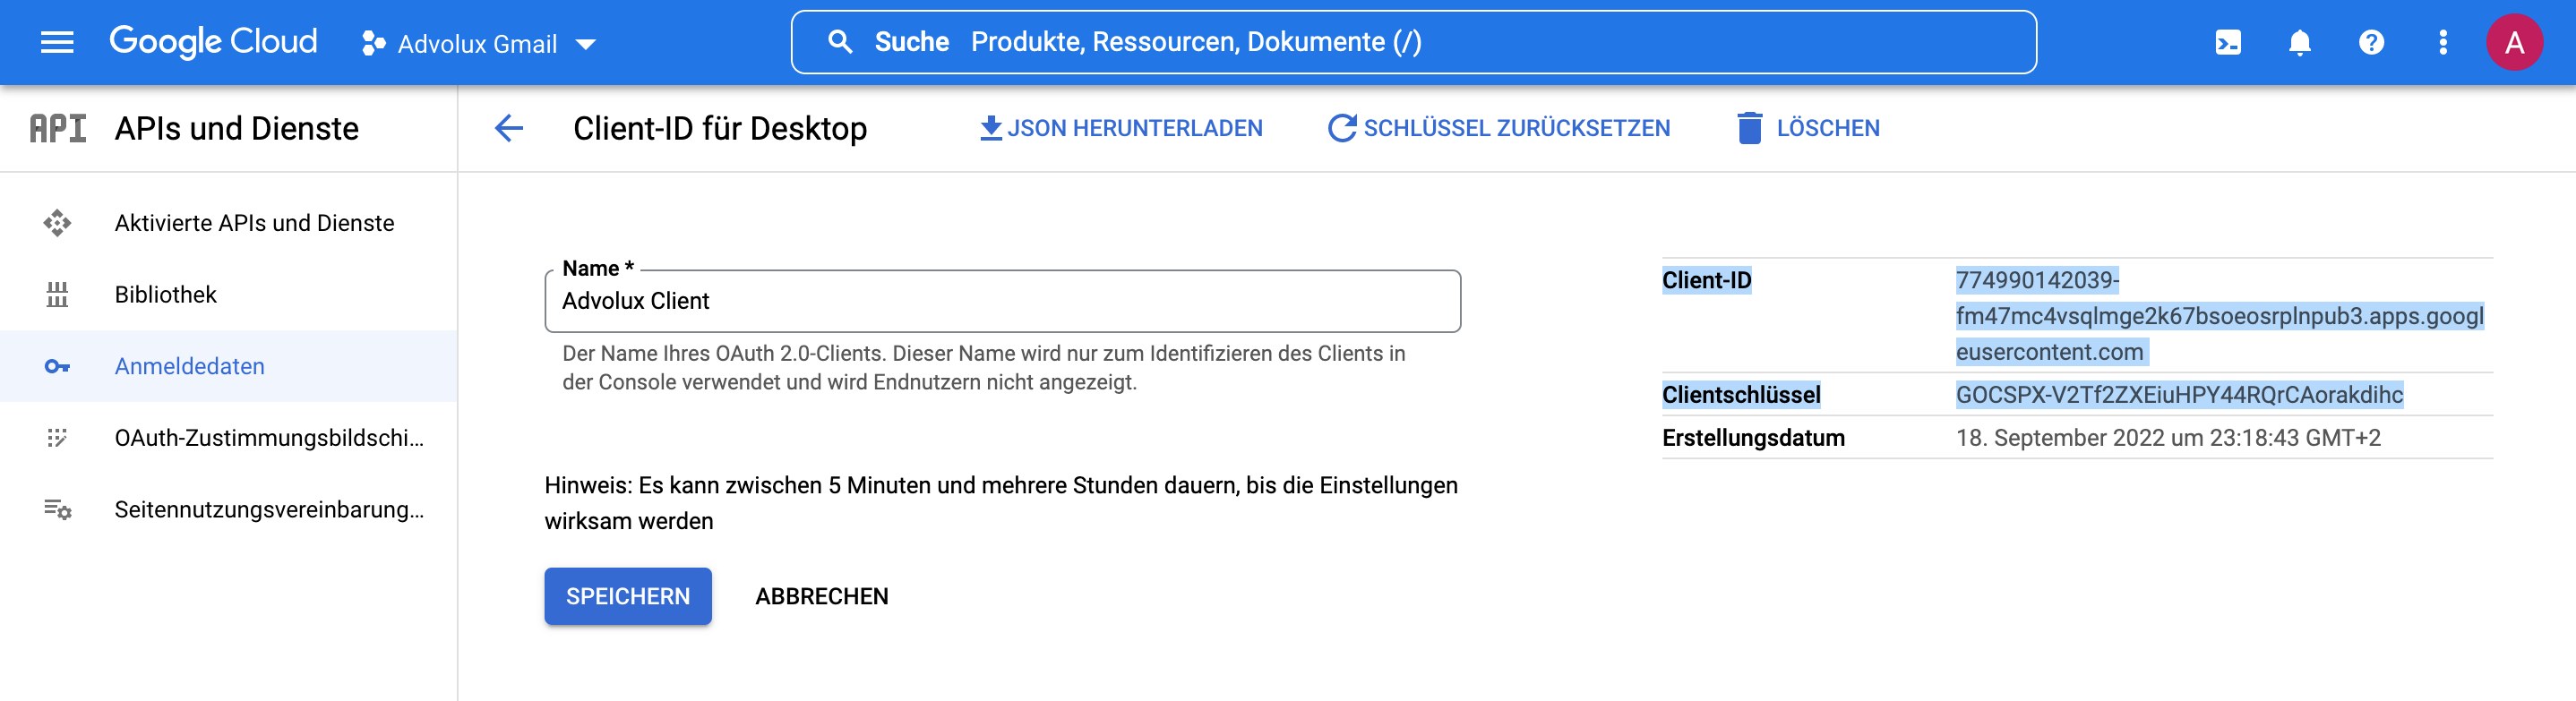Click the LÖSCHEN label text
This screenshot has width=2576, height=701.
(1828, 128)
